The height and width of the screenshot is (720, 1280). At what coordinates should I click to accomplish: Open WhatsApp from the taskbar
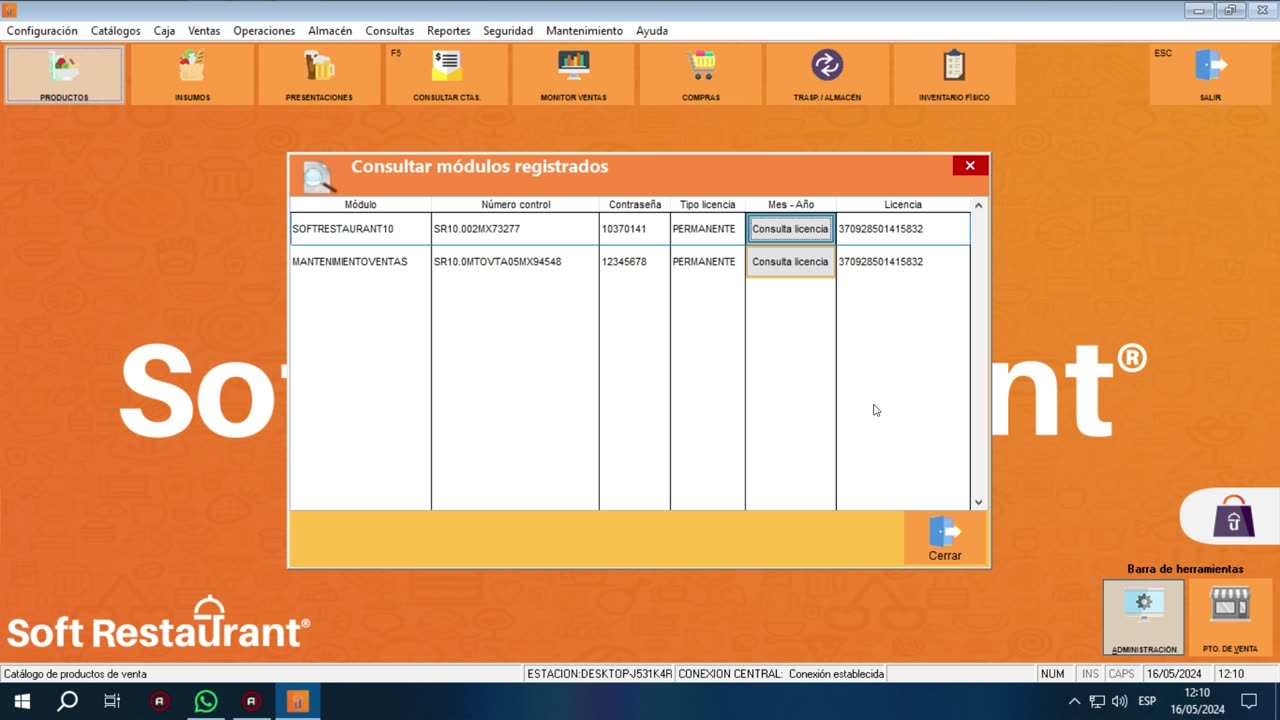tap(205, 702)
